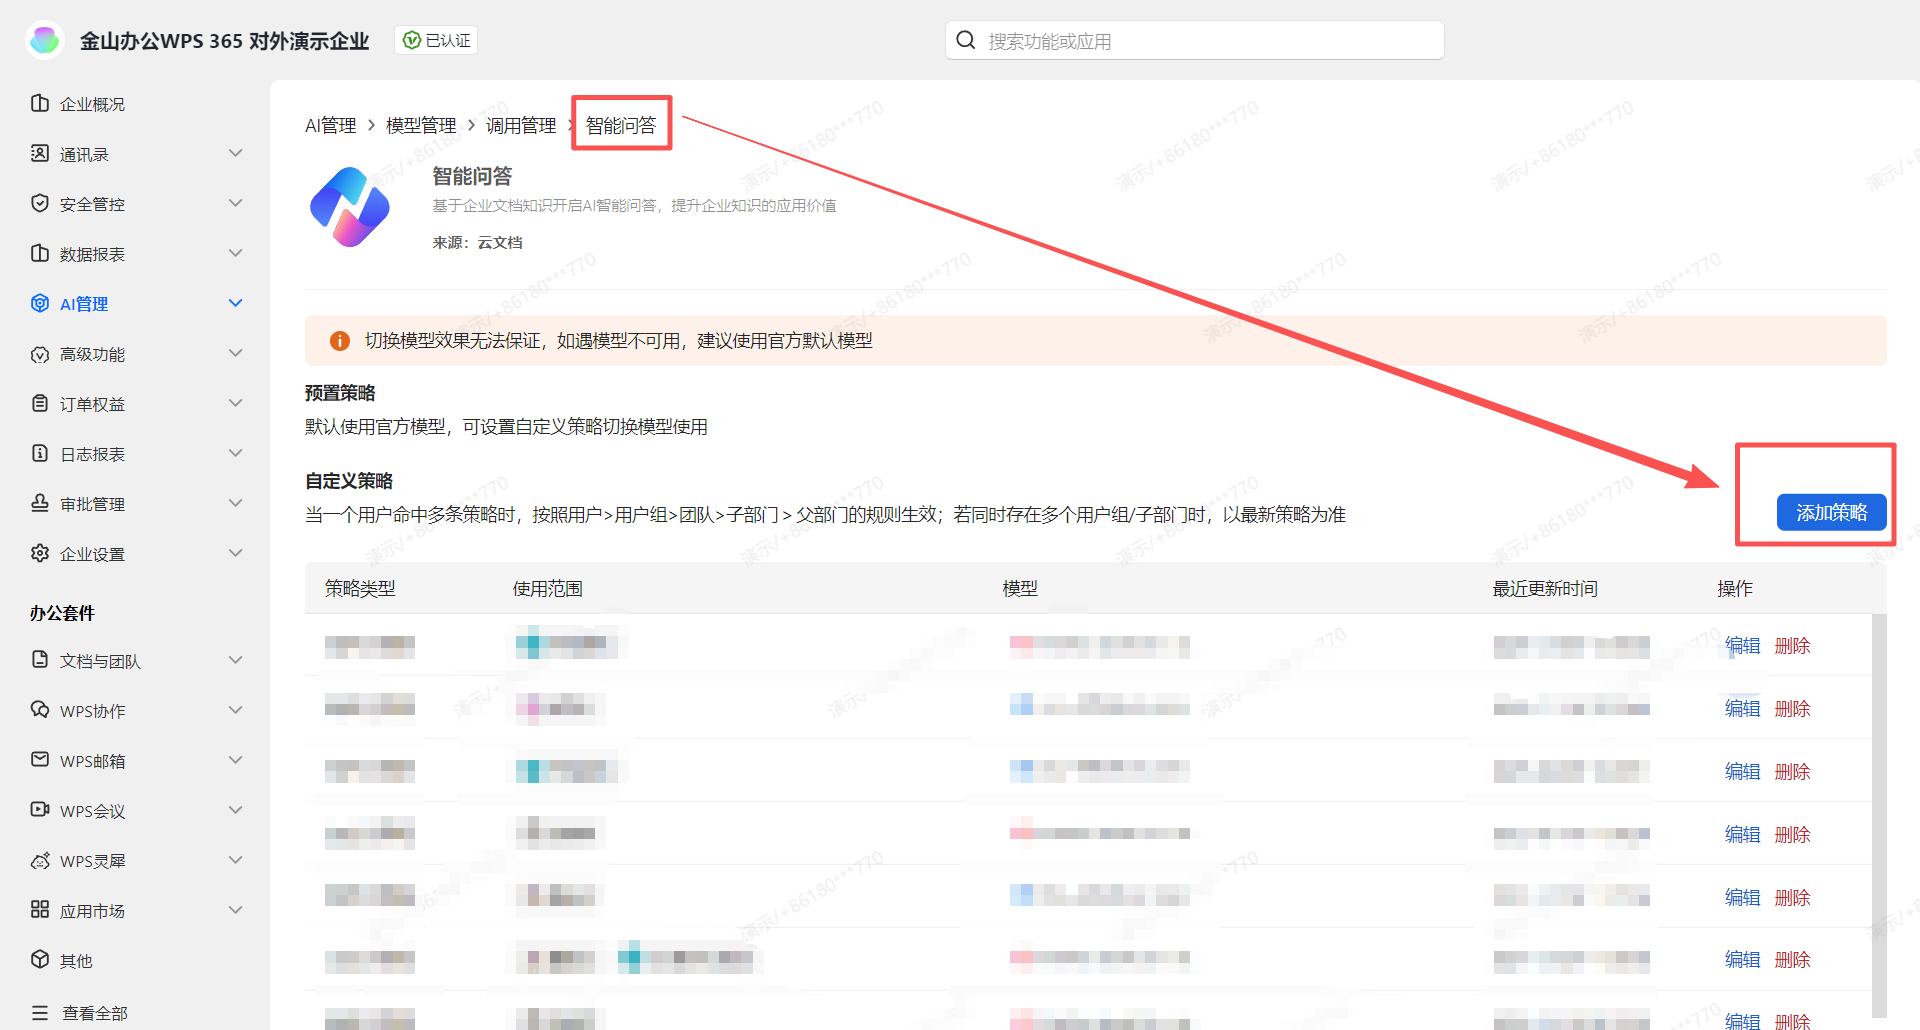Collapse the AI管理 menu chevron
The image size is (1920, 1030).
[236, 303]
